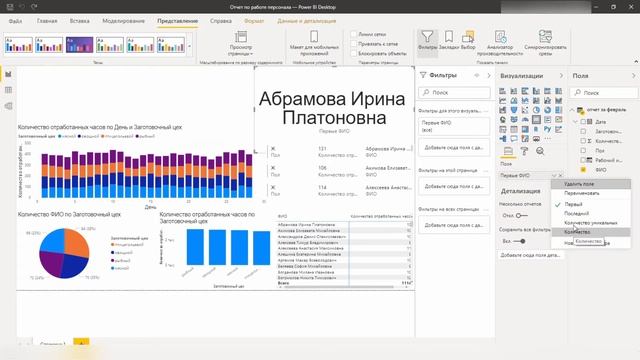Select the scatter chart visualization icon
This screenshot has height=360, width=640.
point(525,110)
